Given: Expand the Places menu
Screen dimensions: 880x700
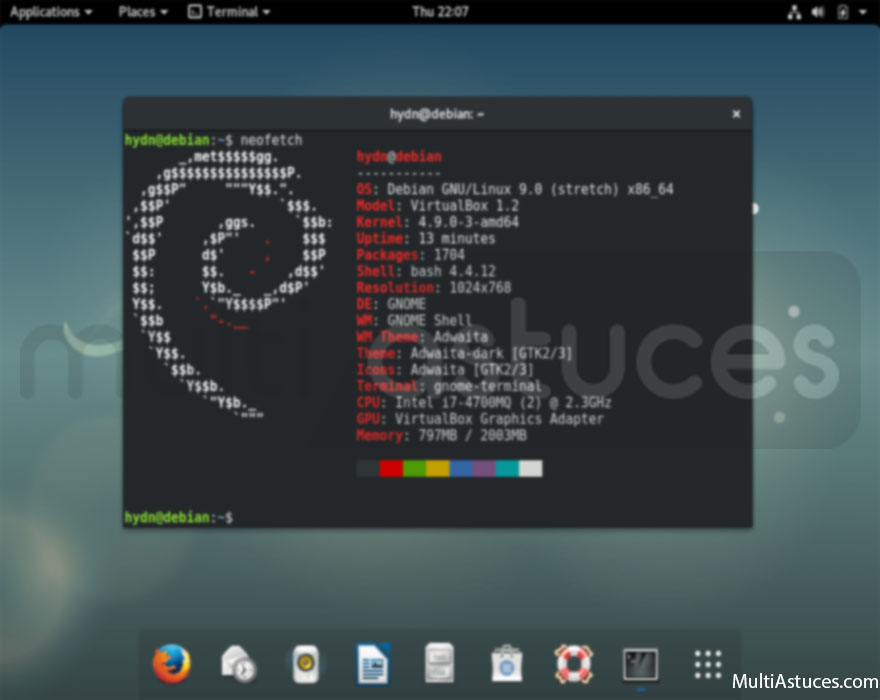Looking at the screenshot, I should coord(143,12).
